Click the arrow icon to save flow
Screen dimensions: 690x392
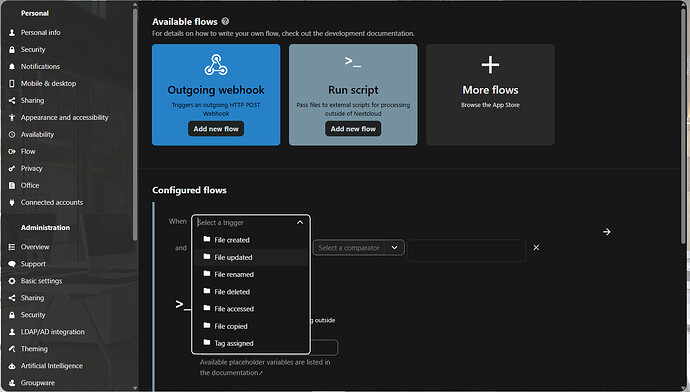[x=607, y=232]
